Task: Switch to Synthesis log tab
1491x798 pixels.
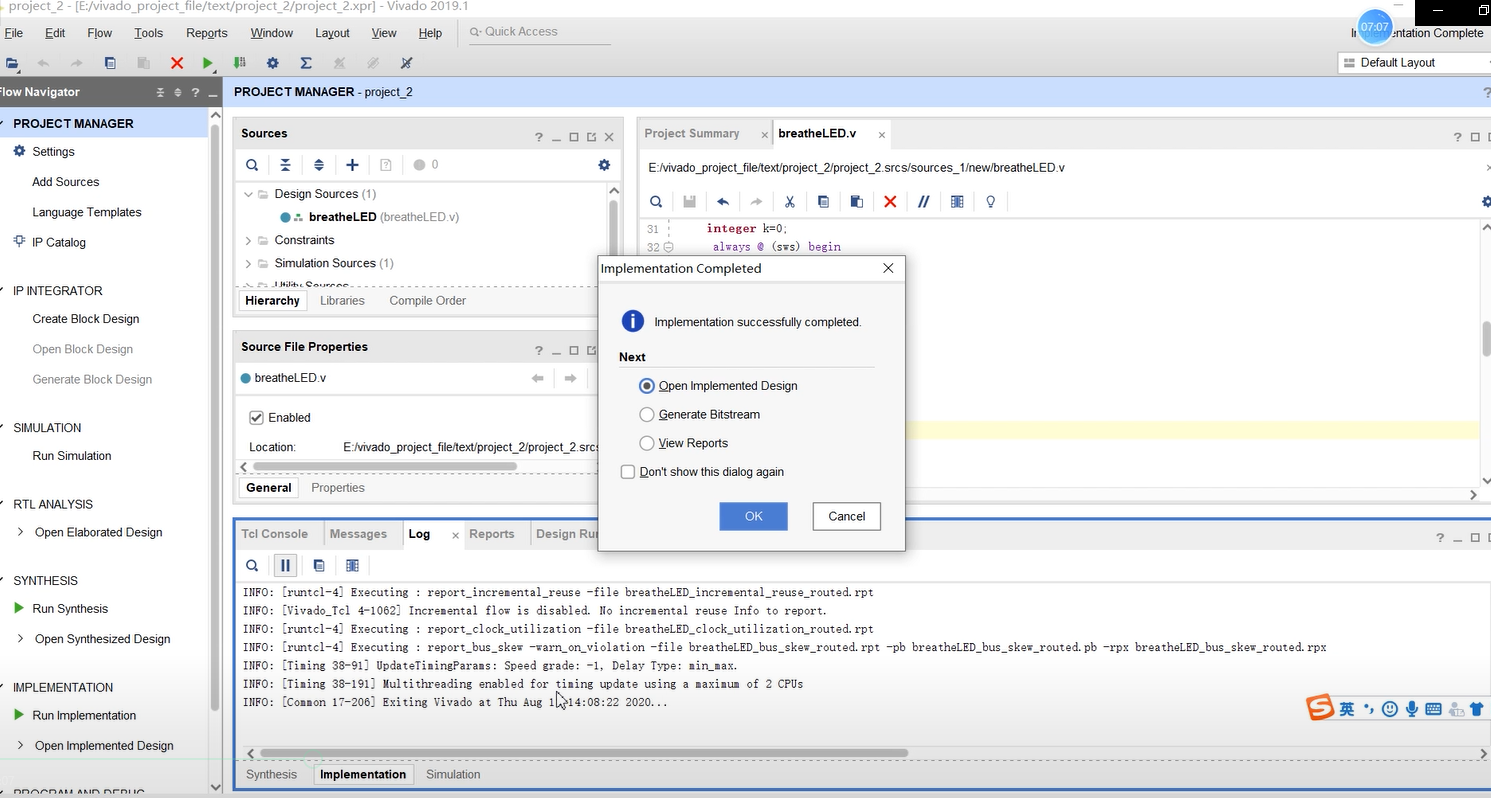Action: [x=272, y=775]
